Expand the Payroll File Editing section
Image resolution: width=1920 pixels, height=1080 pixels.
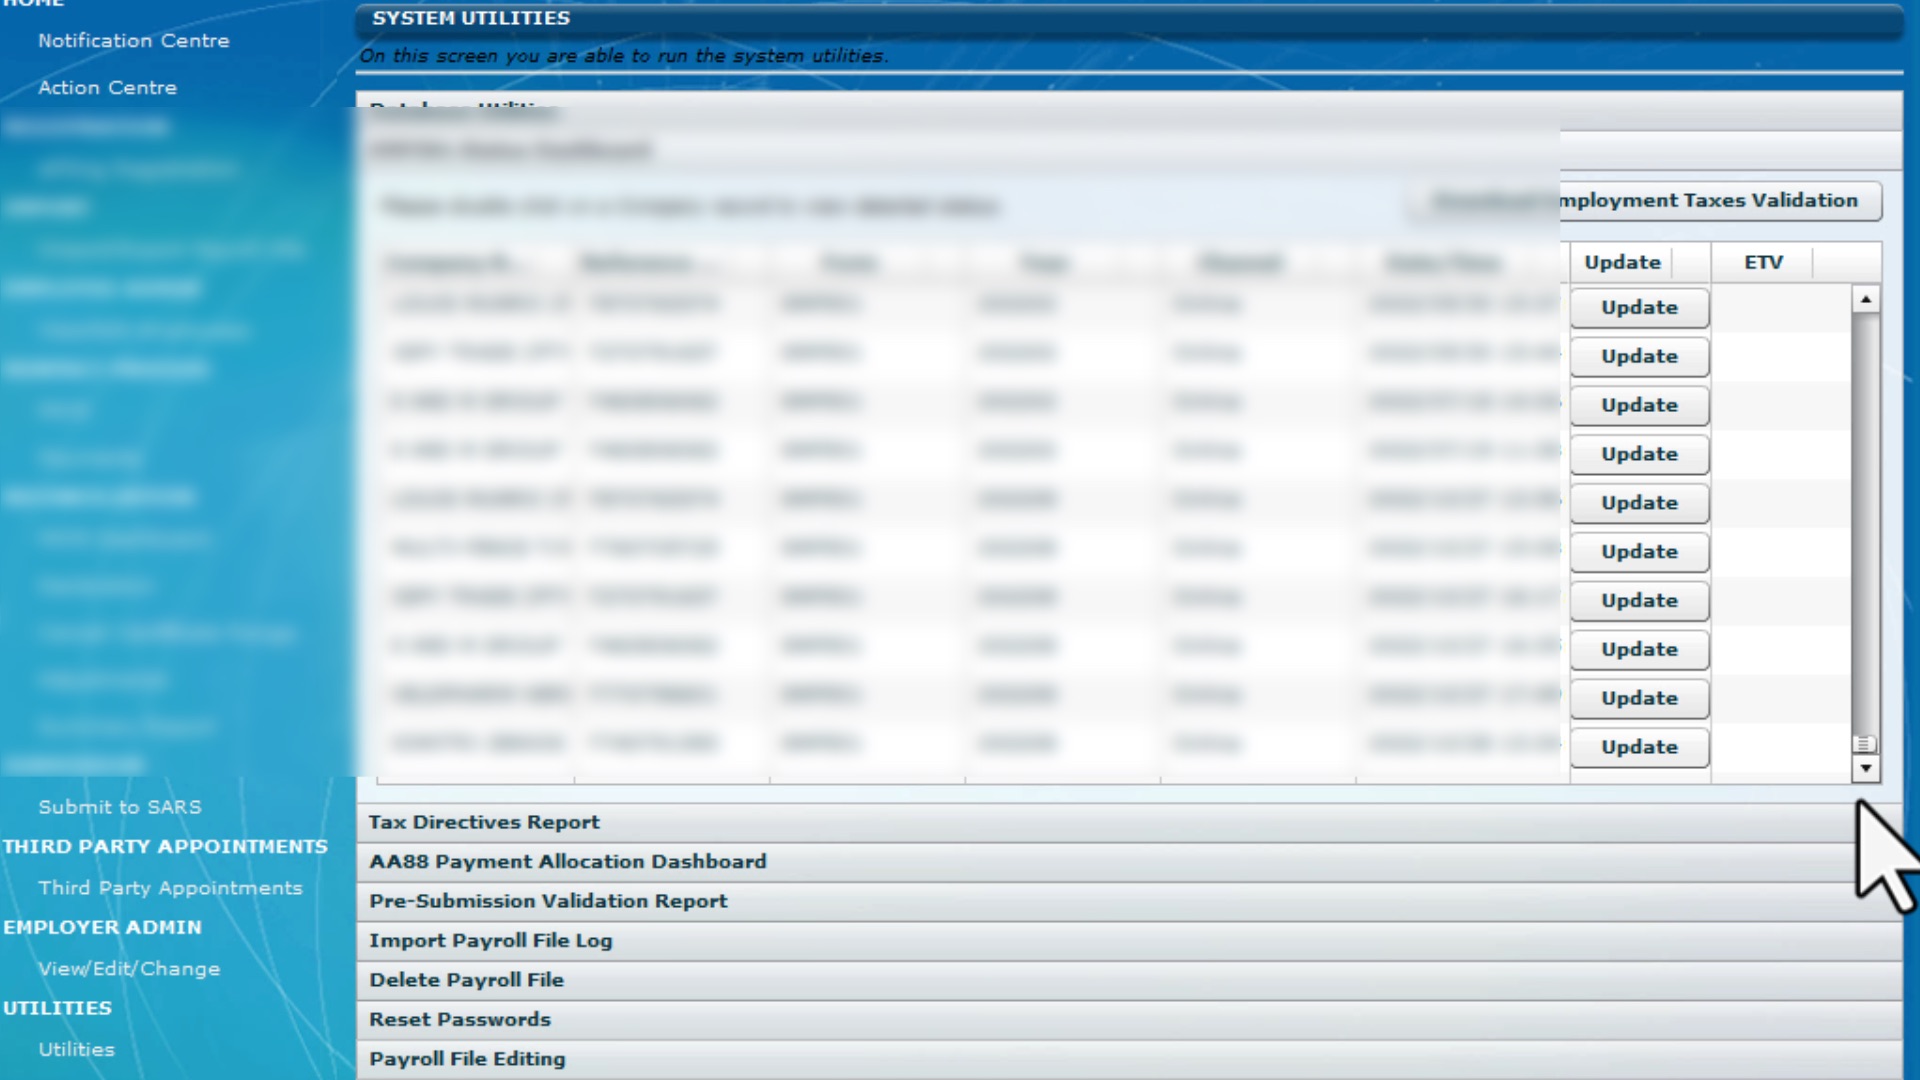1129,1059
